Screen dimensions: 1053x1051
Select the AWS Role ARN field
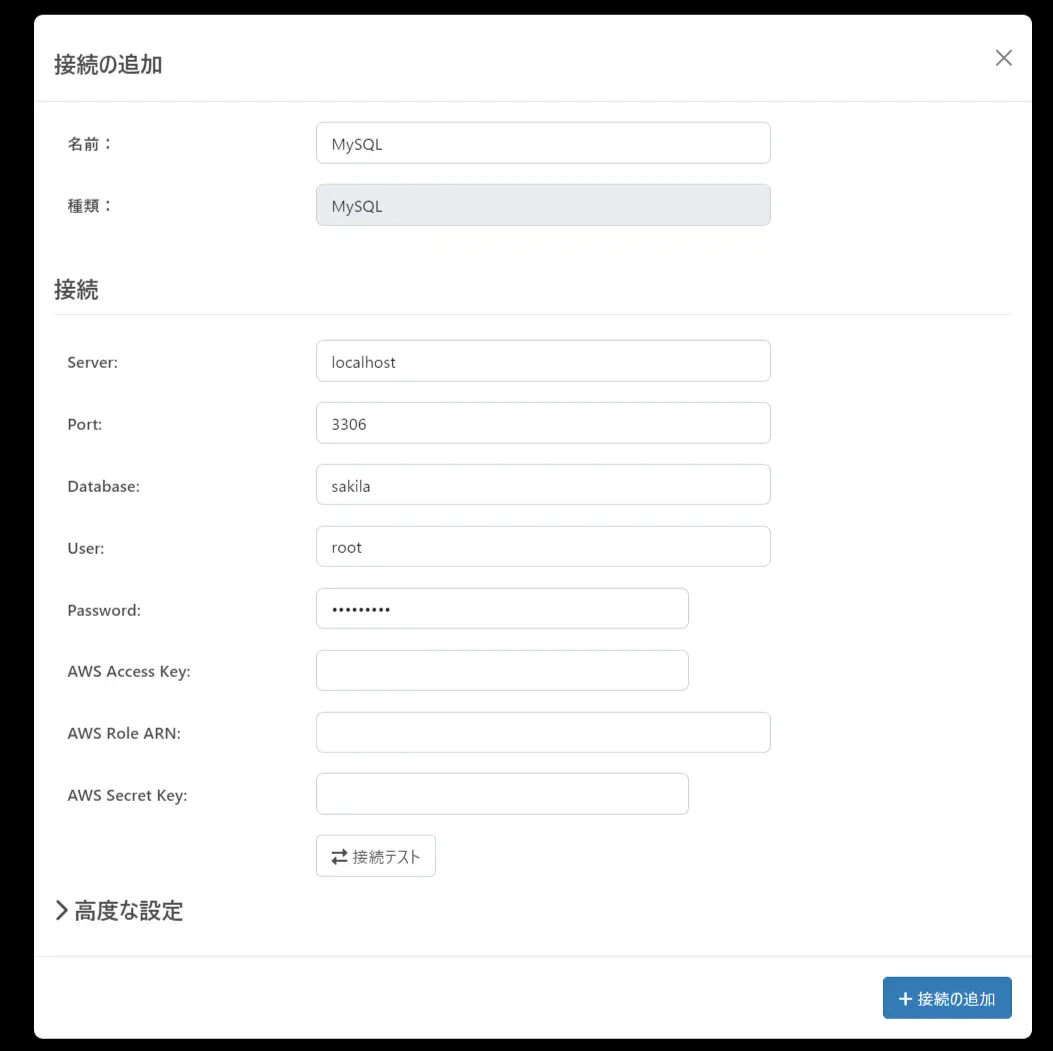click(x=543, y=732)
